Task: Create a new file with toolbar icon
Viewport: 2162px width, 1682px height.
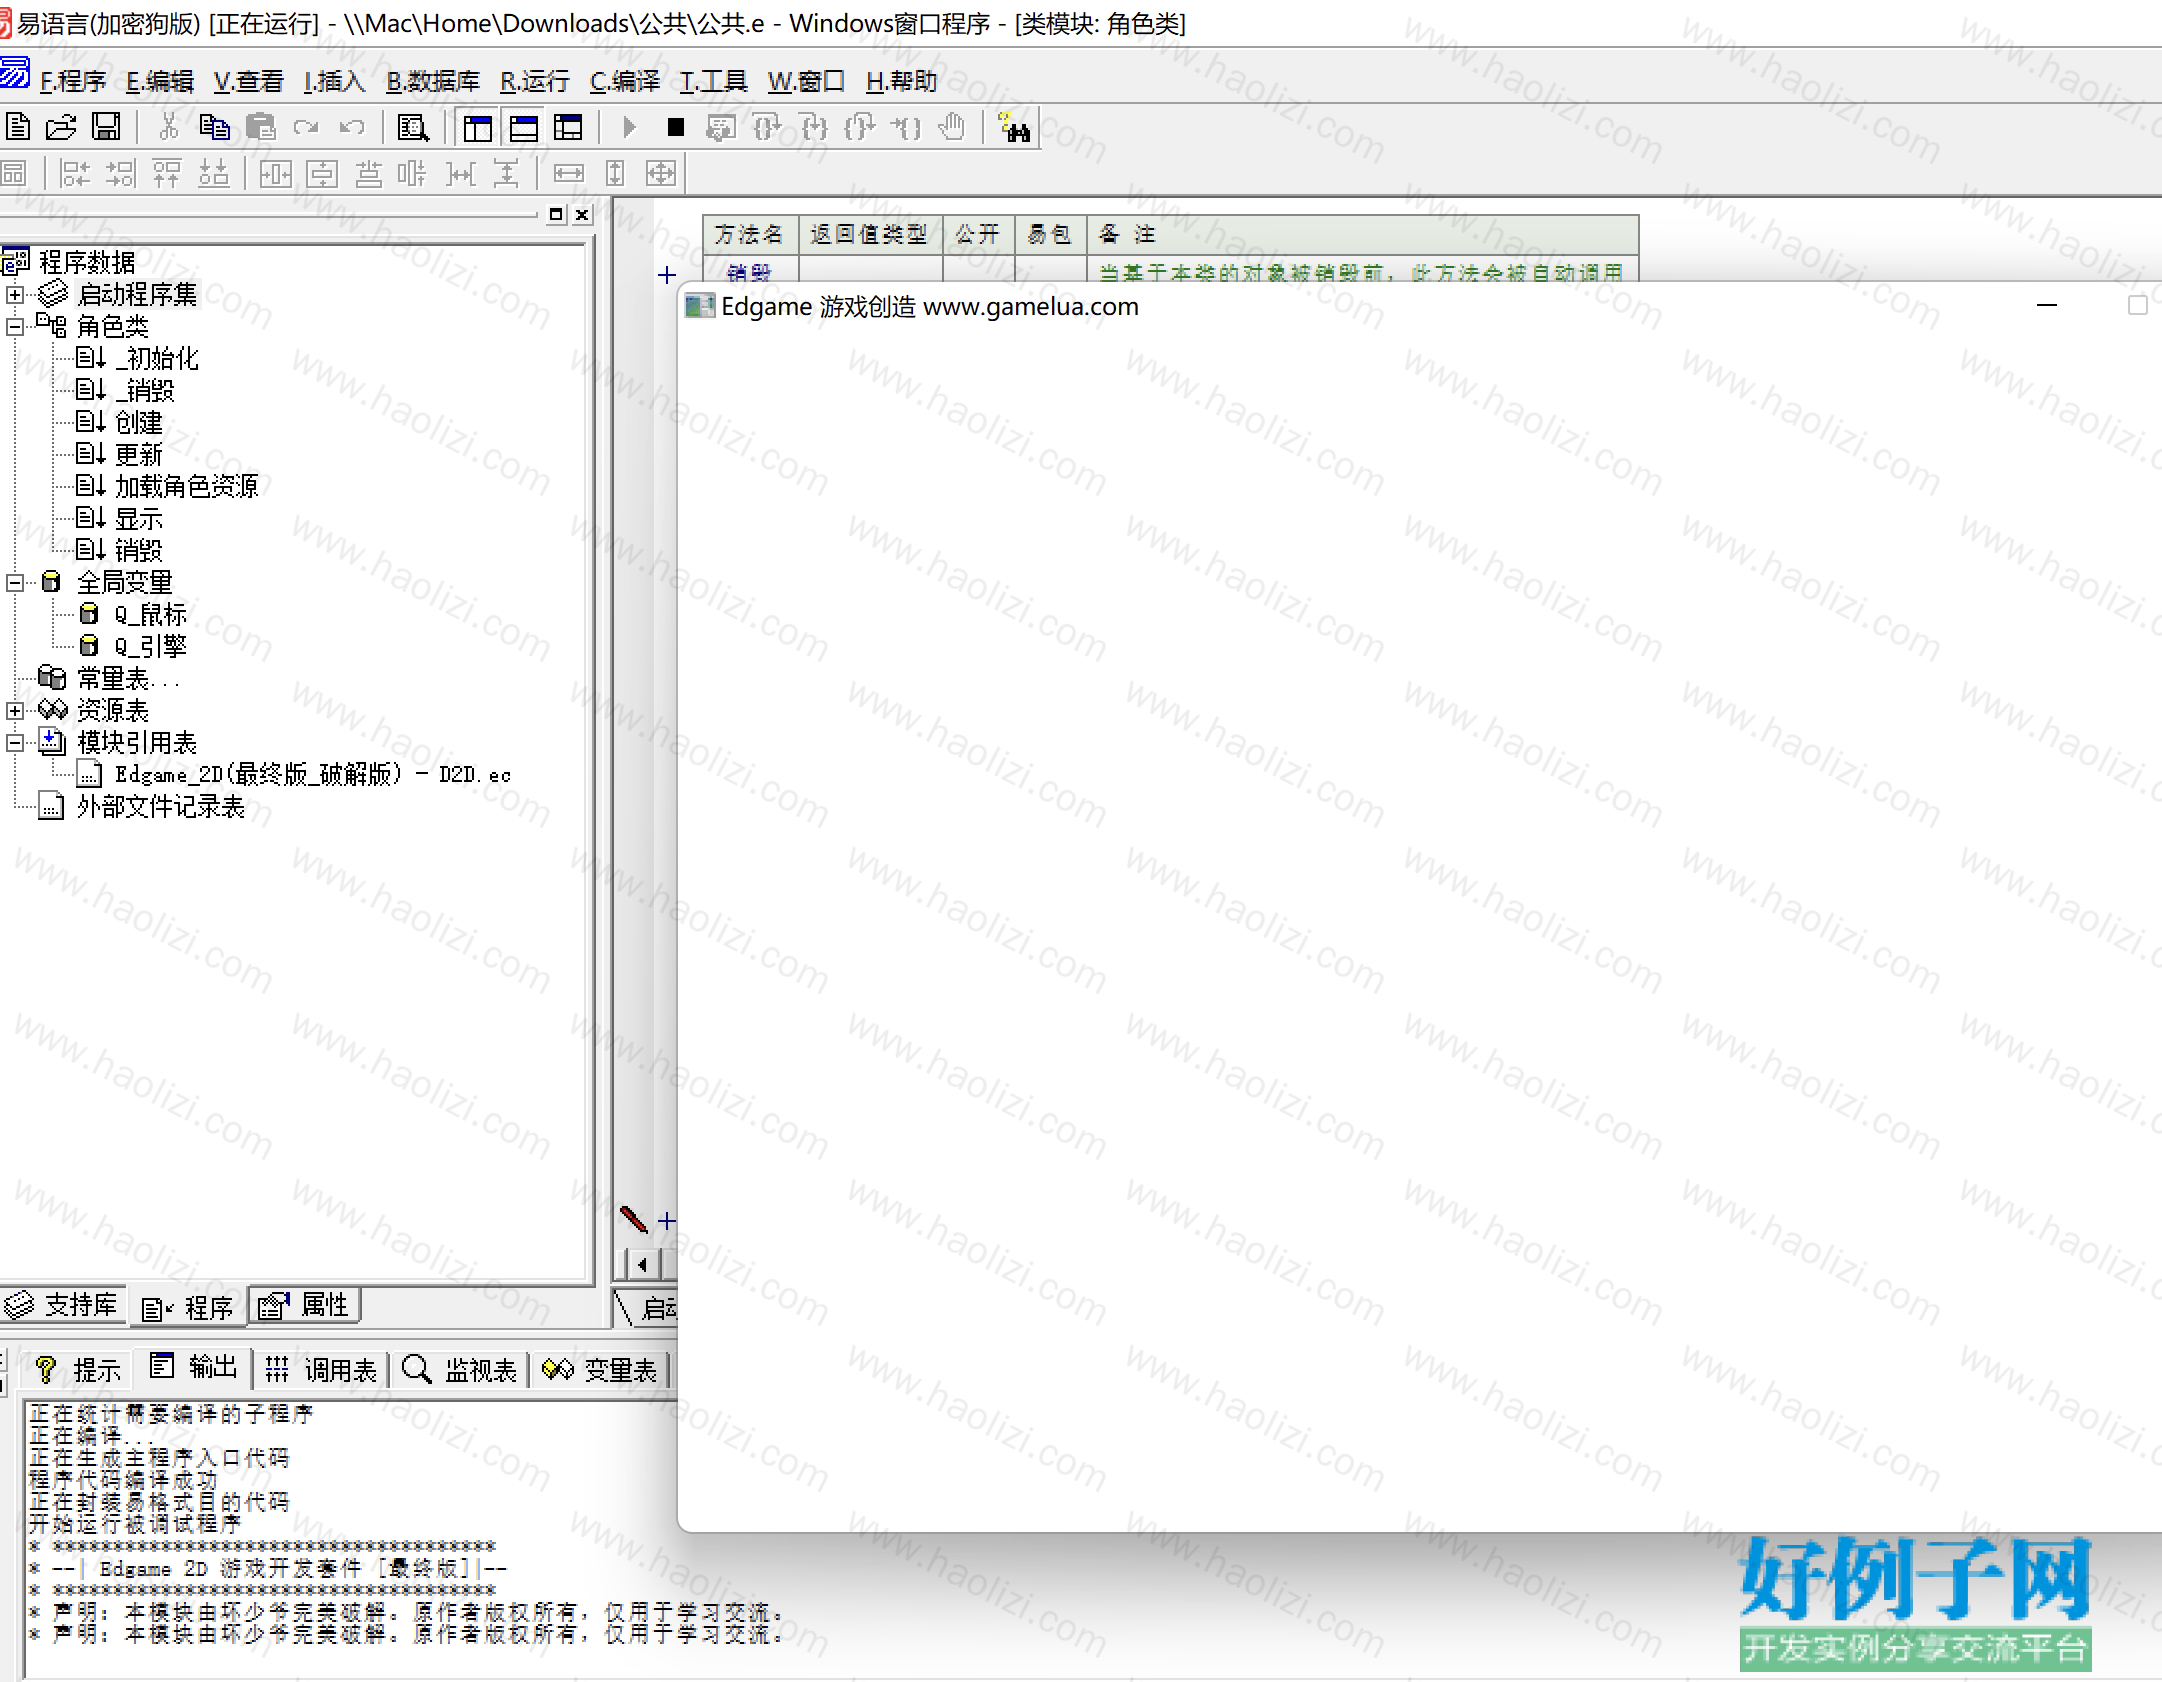Action: (18, 127)
